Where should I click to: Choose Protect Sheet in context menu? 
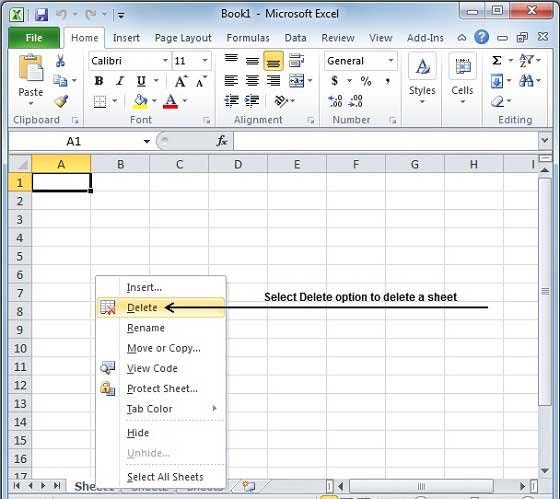click(x=161, y=389)
